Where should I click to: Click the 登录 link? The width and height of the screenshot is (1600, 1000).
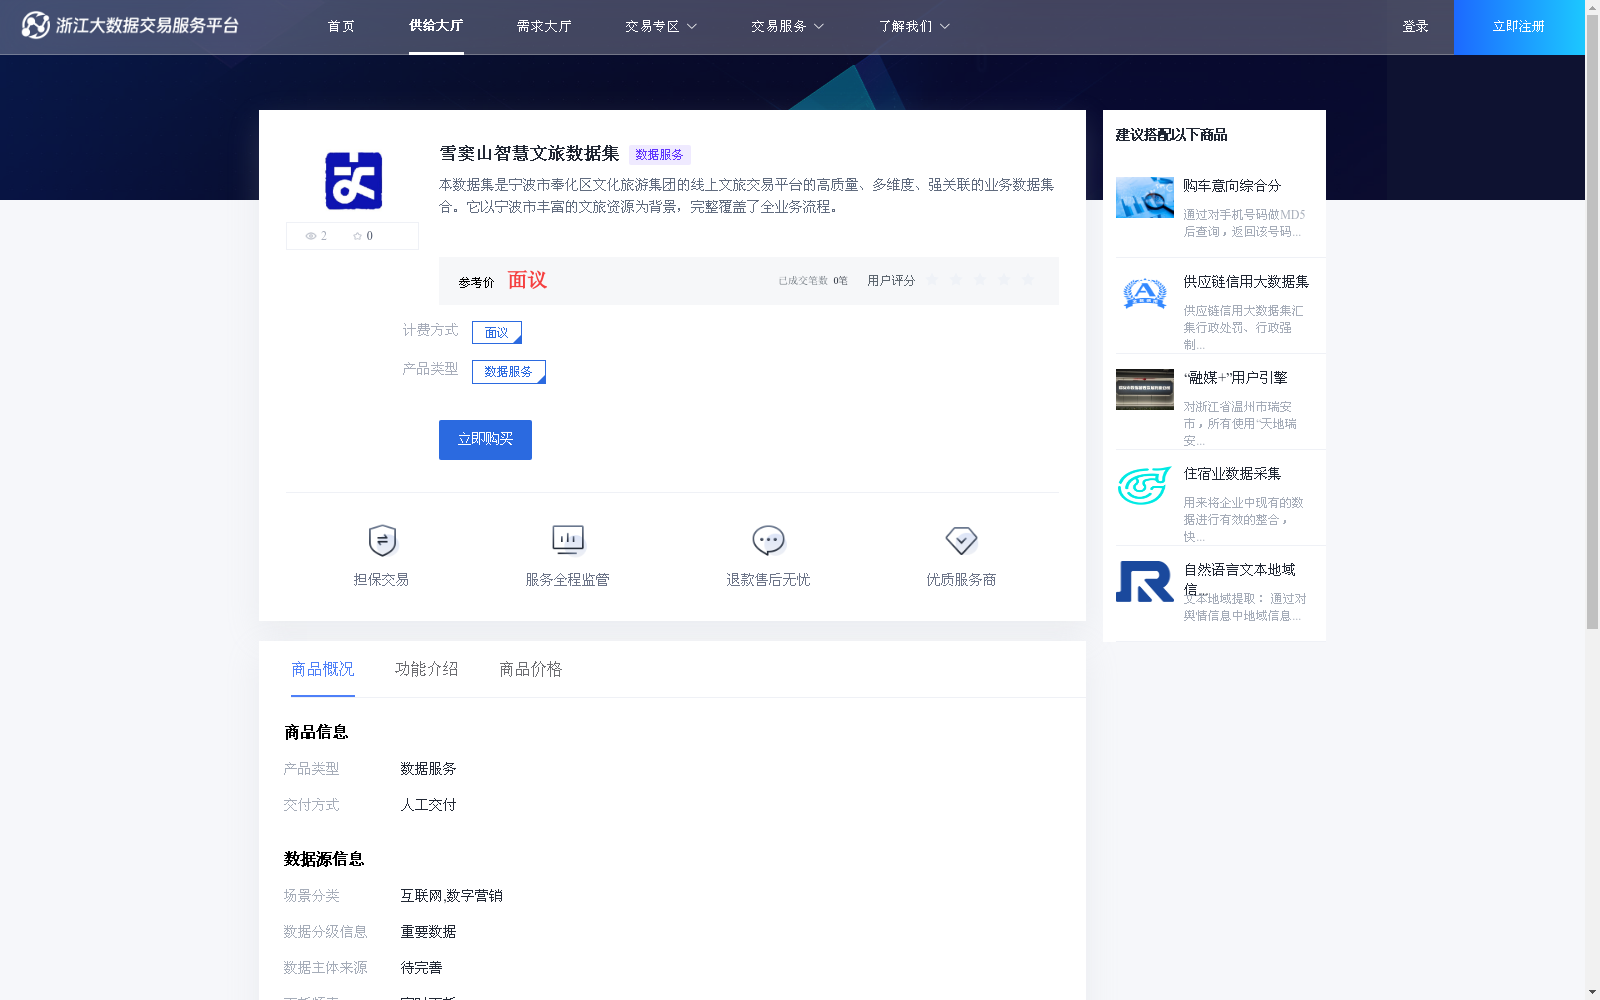pyautogui.click(x=1415, y=26)
